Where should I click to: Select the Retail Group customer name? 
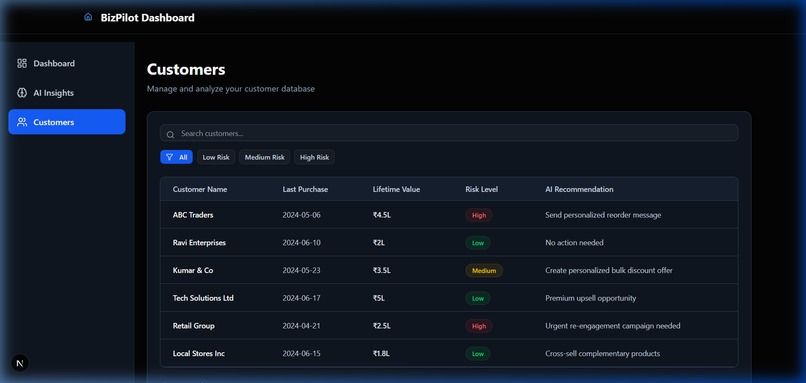click(x=194, y=326)
